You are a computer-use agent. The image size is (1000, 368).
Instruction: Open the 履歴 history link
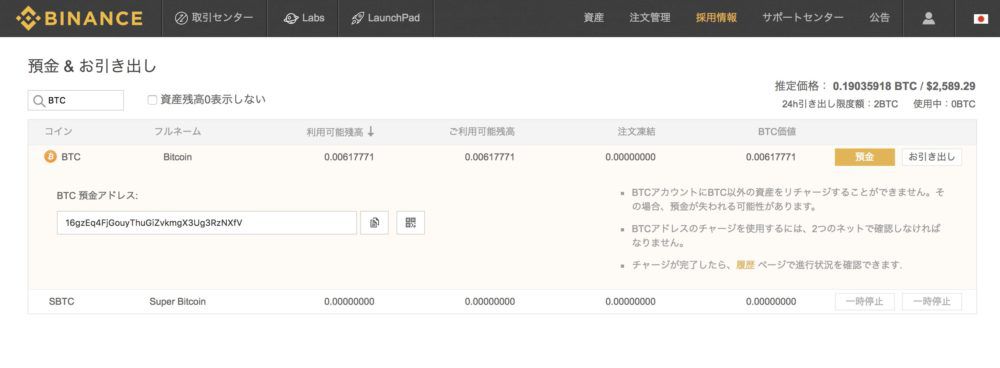point(745,265)
